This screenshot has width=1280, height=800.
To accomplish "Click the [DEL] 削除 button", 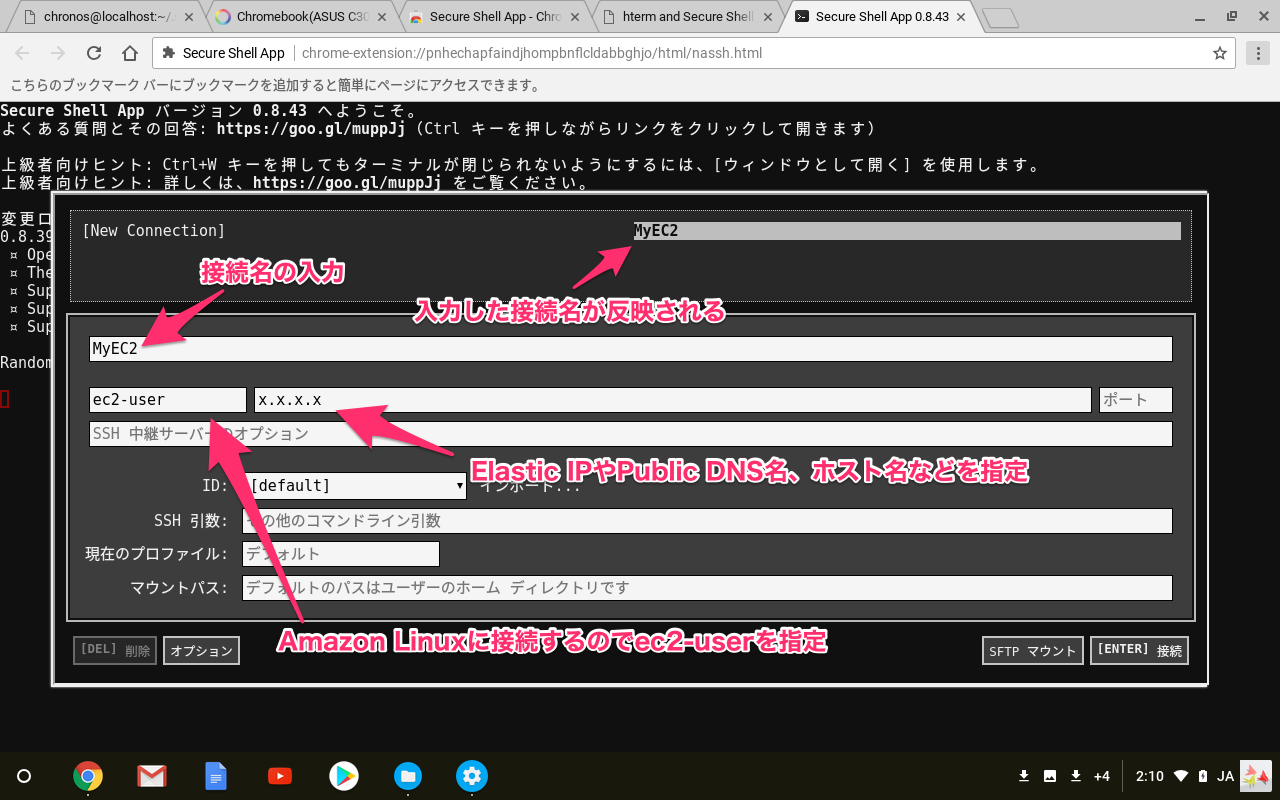I will (115, 650).
